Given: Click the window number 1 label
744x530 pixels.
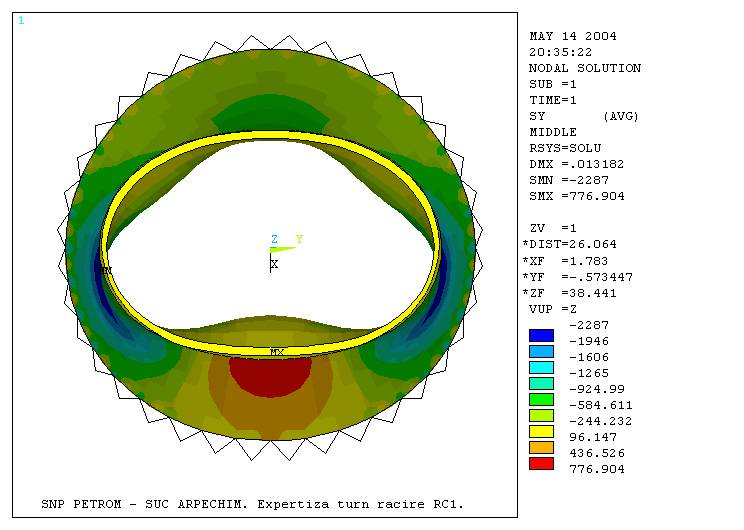Looking at the screenshot, I should [x=21, y=20].
